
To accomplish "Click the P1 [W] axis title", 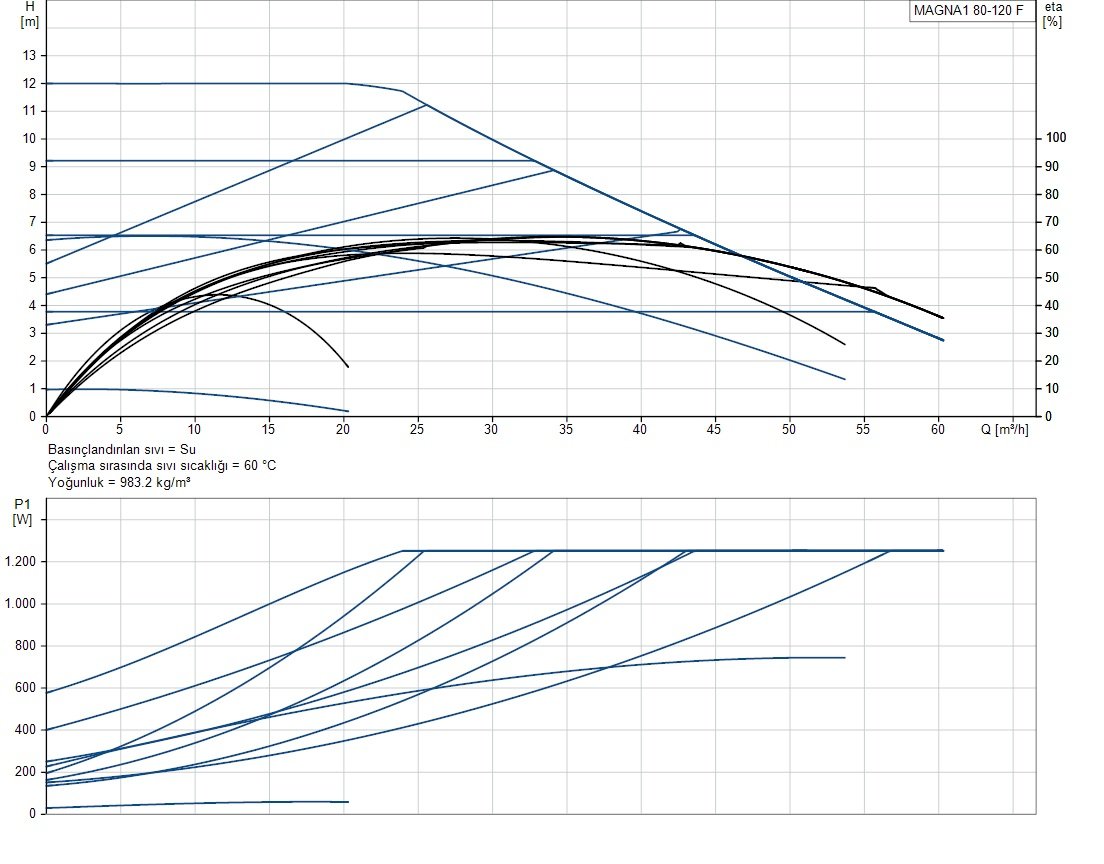I will [23, 512].
